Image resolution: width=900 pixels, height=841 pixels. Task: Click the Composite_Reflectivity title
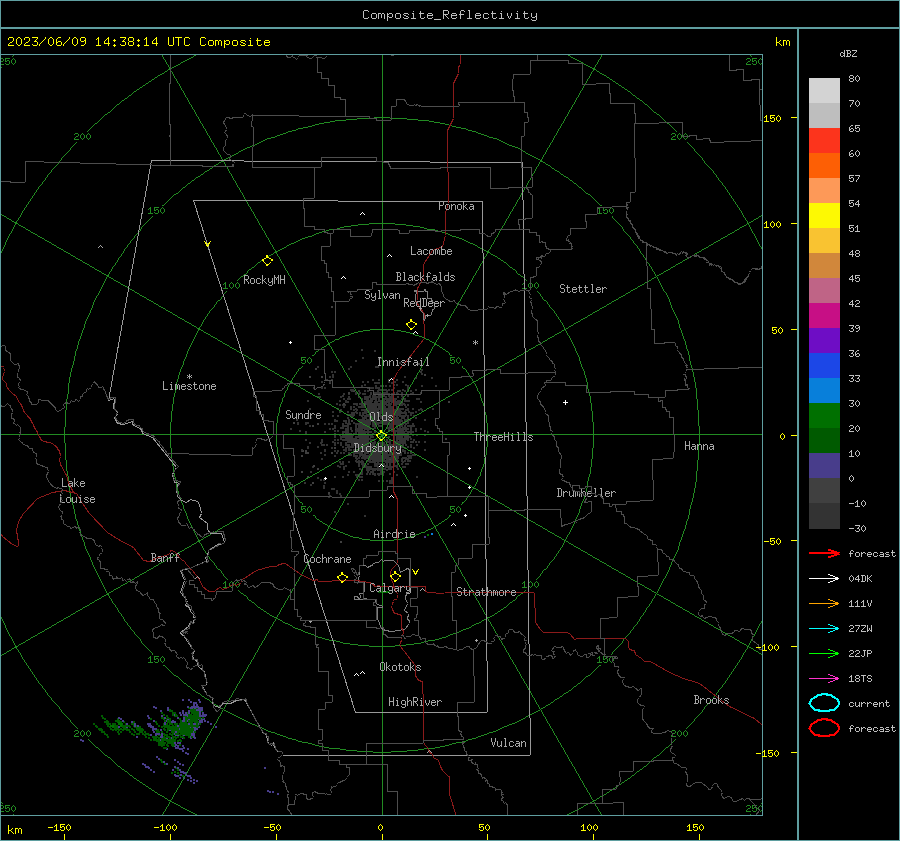[450, 15]
